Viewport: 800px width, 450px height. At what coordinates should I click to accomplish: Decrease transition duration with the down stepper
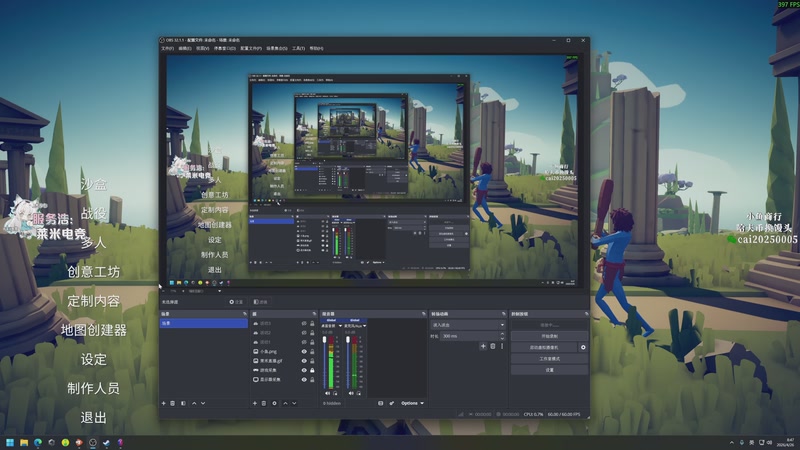502,338
